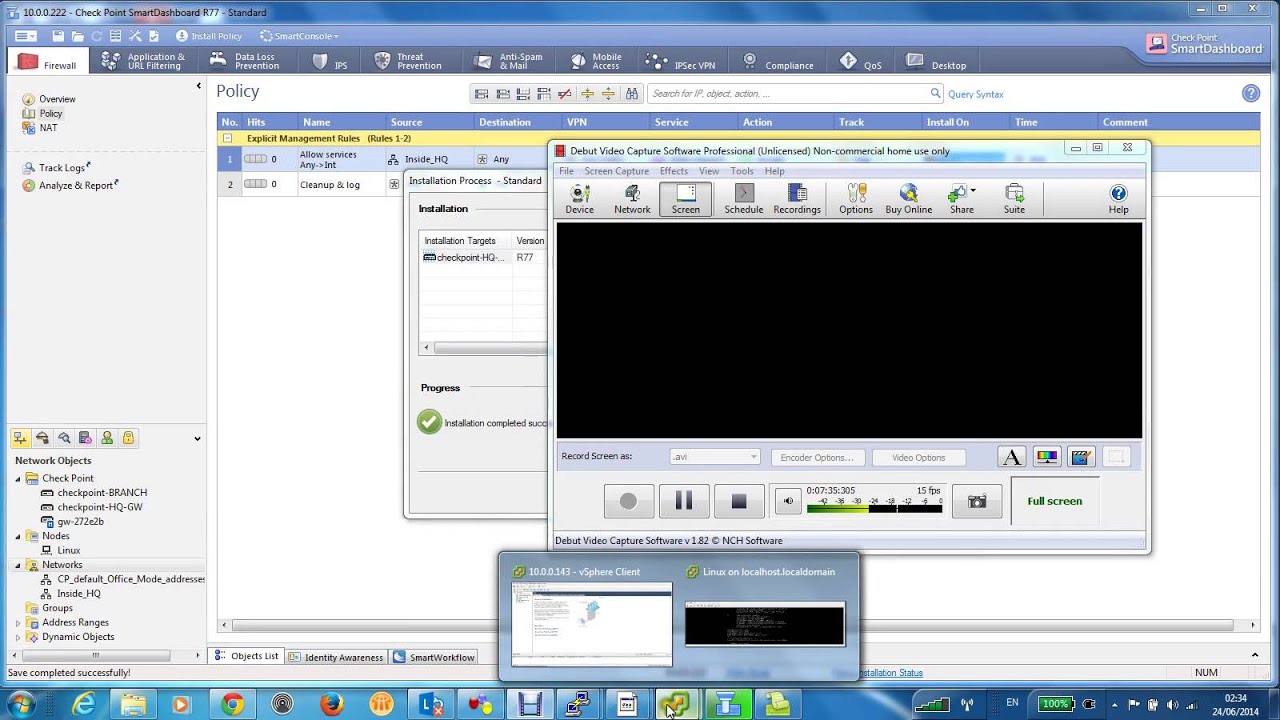1280x720 pixels.
Task: Open the SmartConsole dropdown menu
Action: [x=299, y=36]
